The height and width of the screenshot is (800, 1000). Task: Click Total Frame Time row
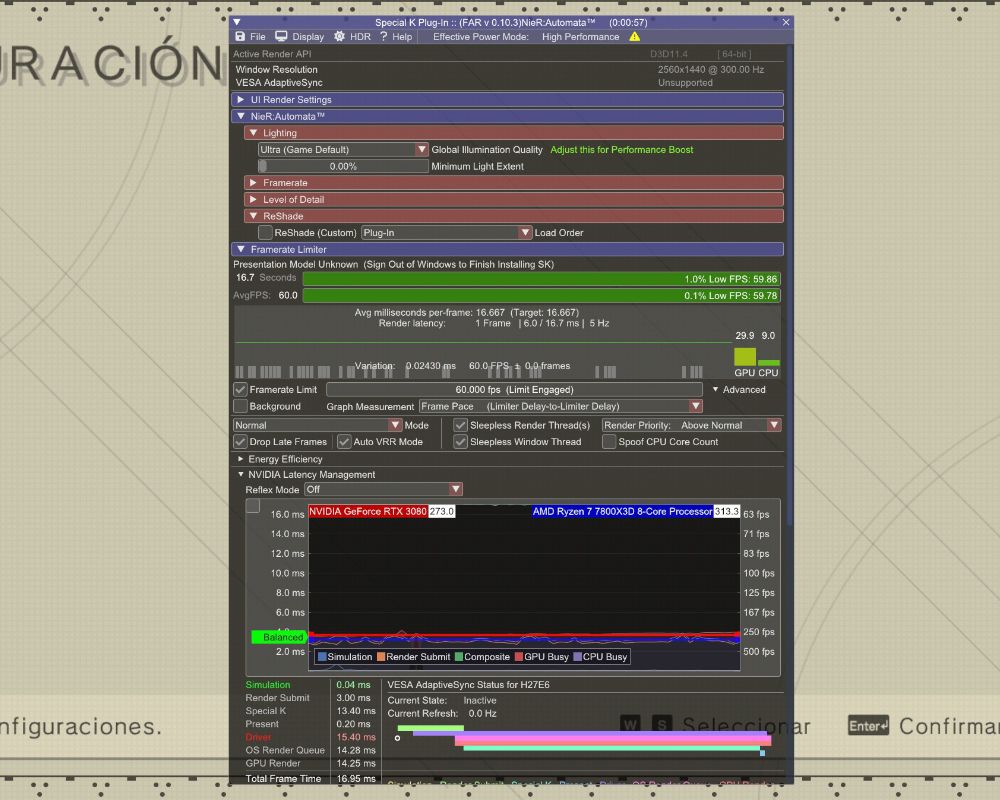pos(311,778)
